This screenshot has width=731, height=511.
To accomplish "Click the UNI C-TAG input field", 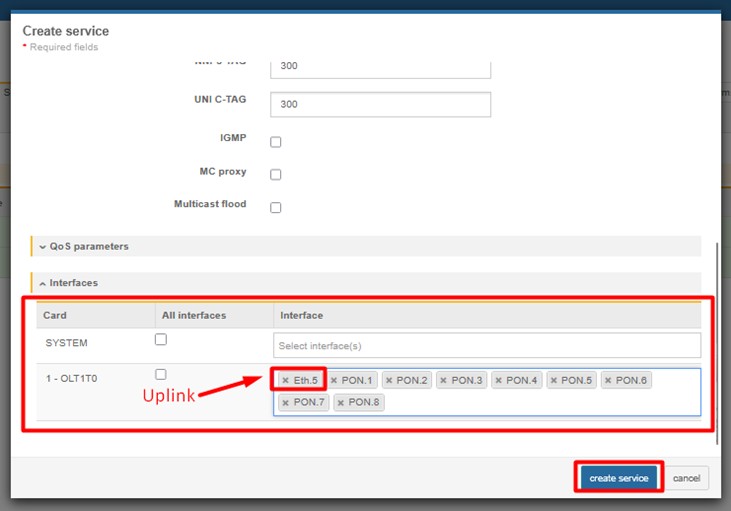I will (380, 104).
